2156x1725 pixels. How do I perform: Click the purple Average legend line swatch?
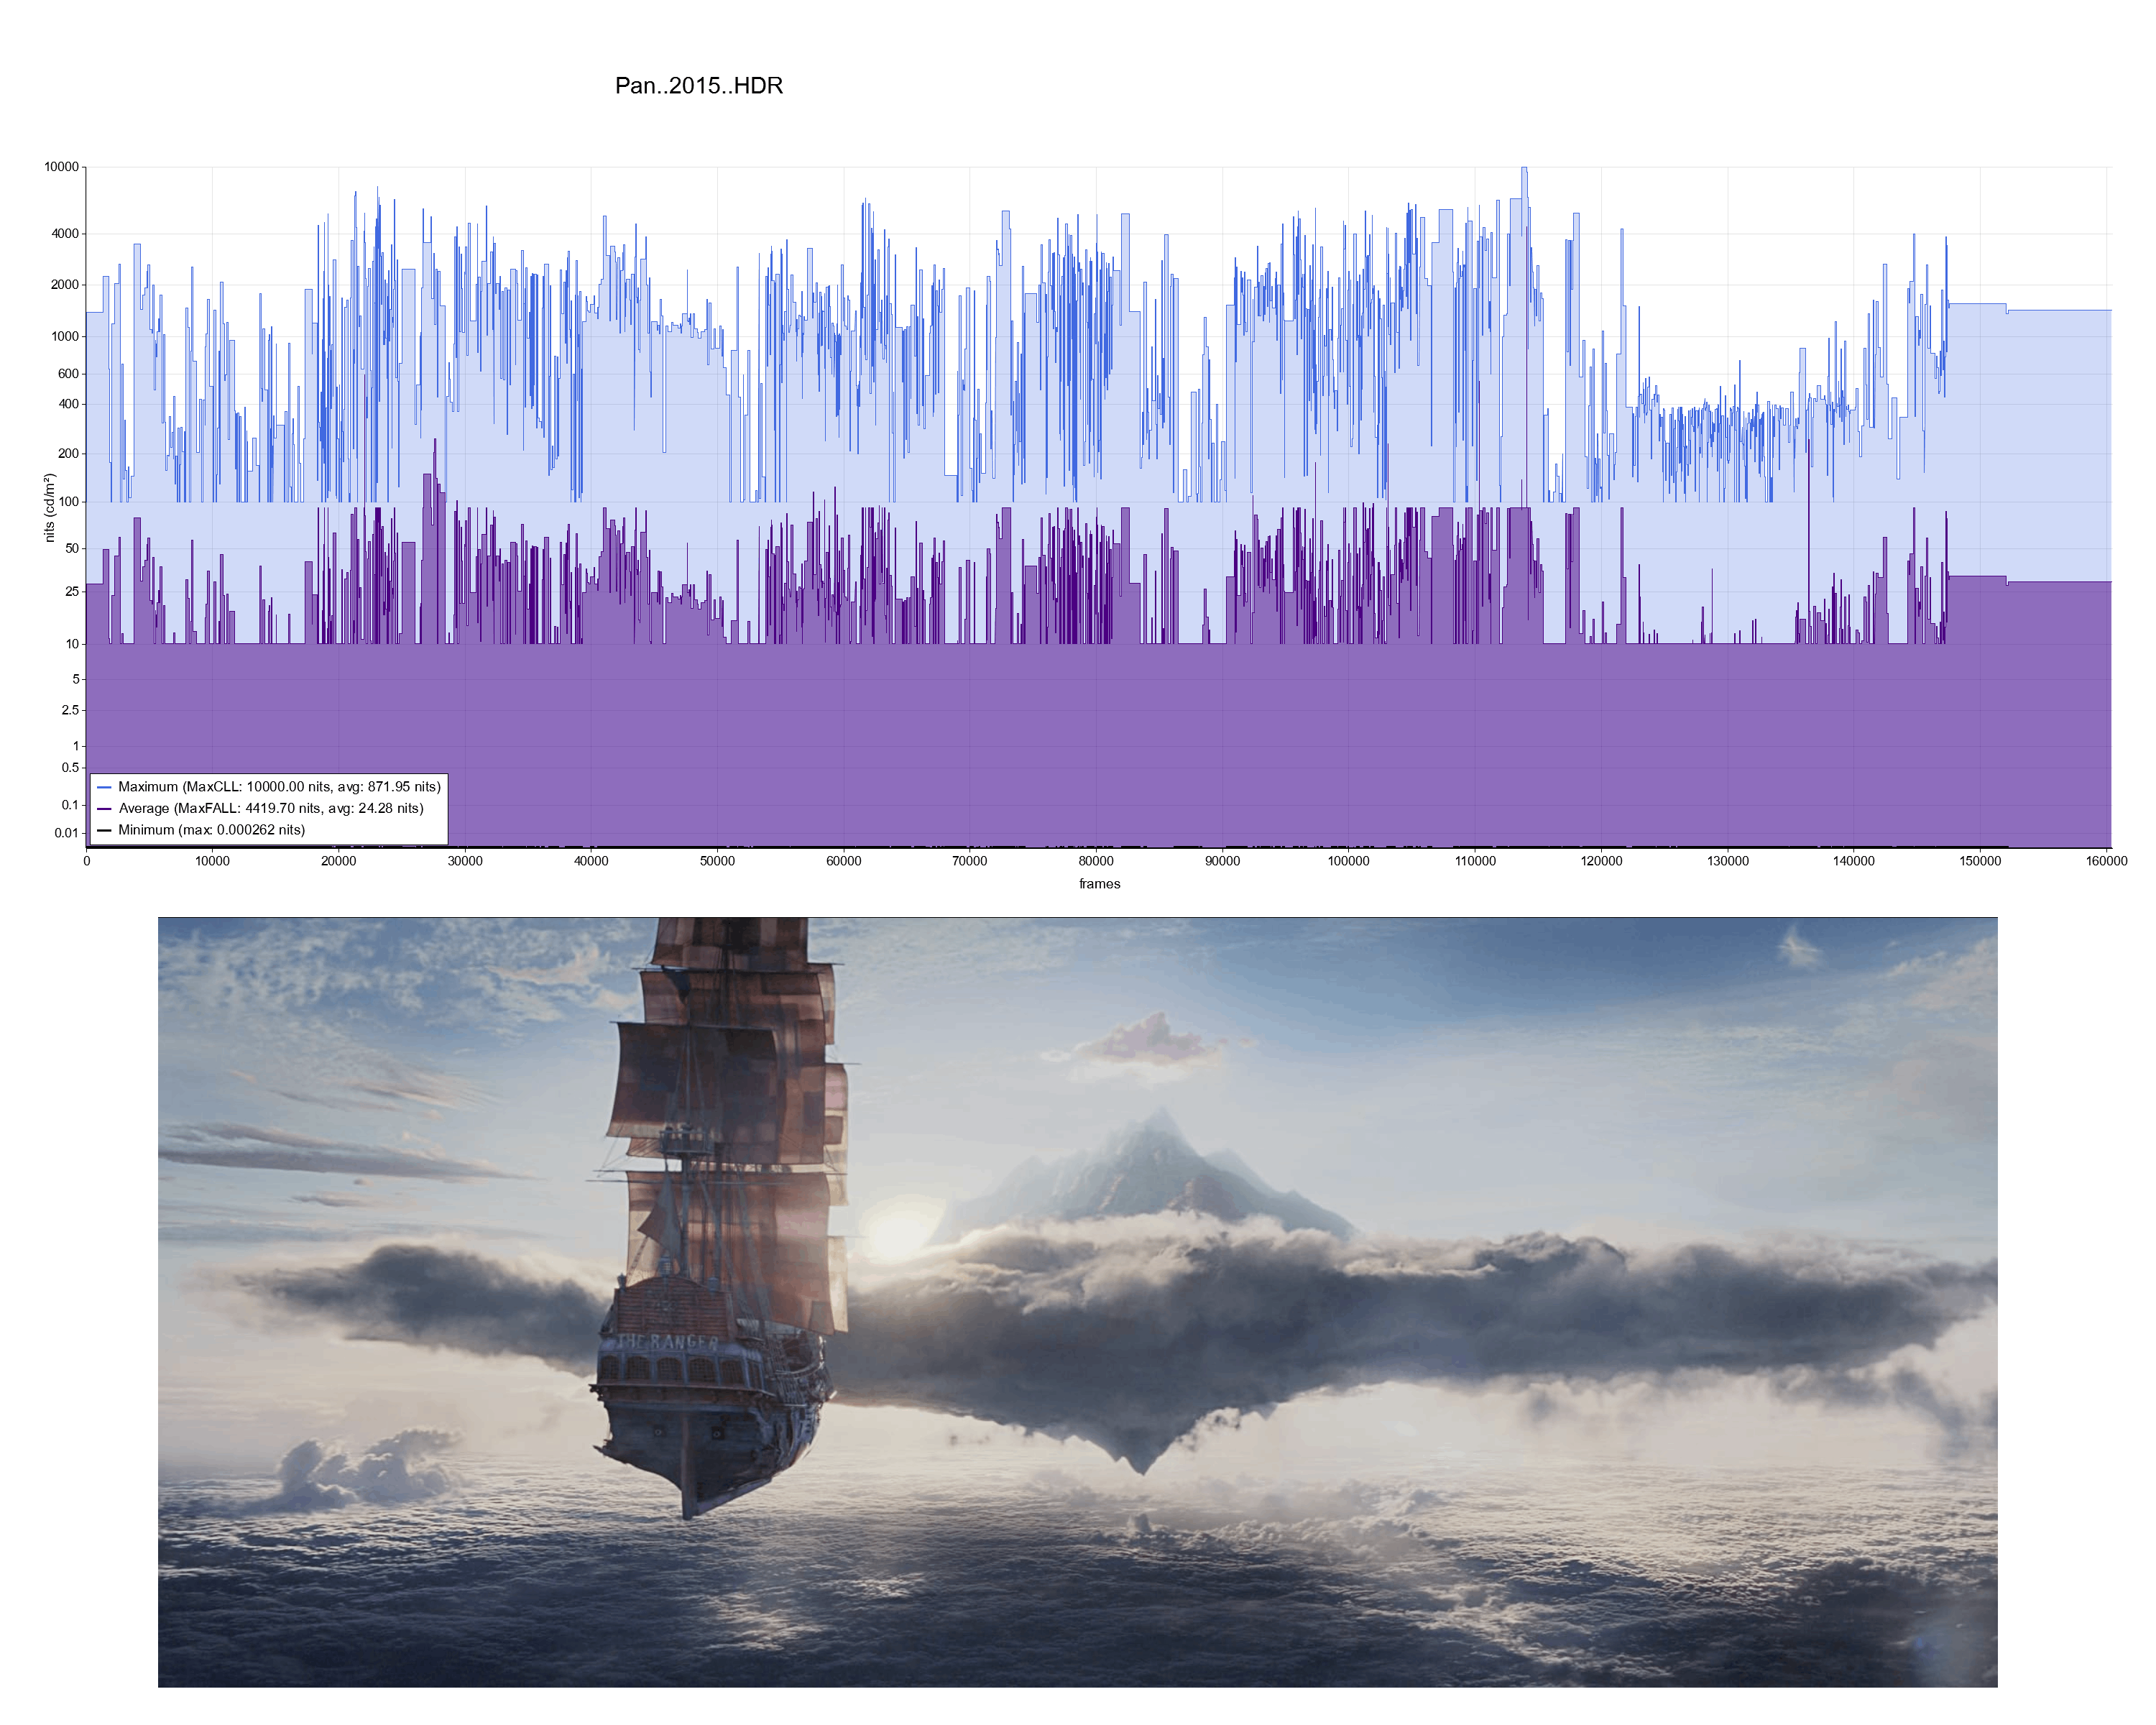pos(104,808)
